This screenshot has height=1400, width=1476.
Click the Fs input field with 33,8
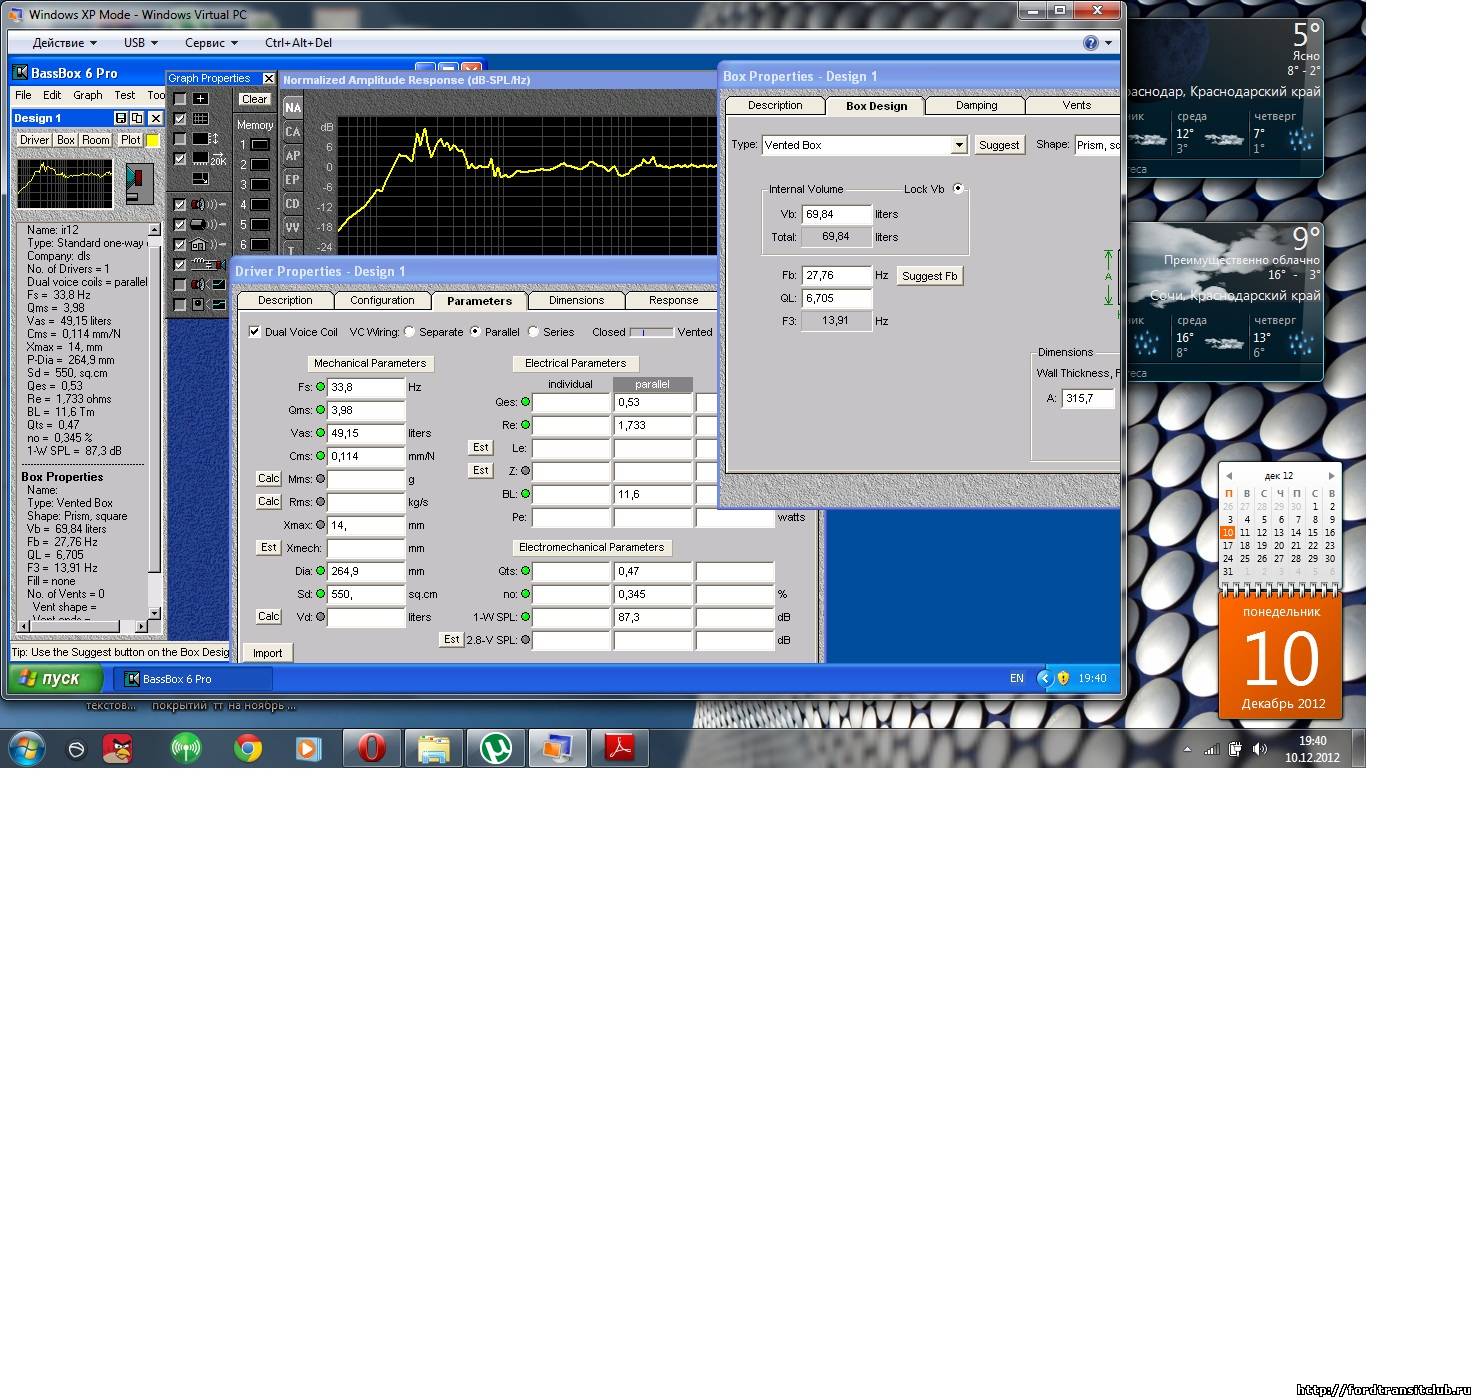(x=365, y=387)
